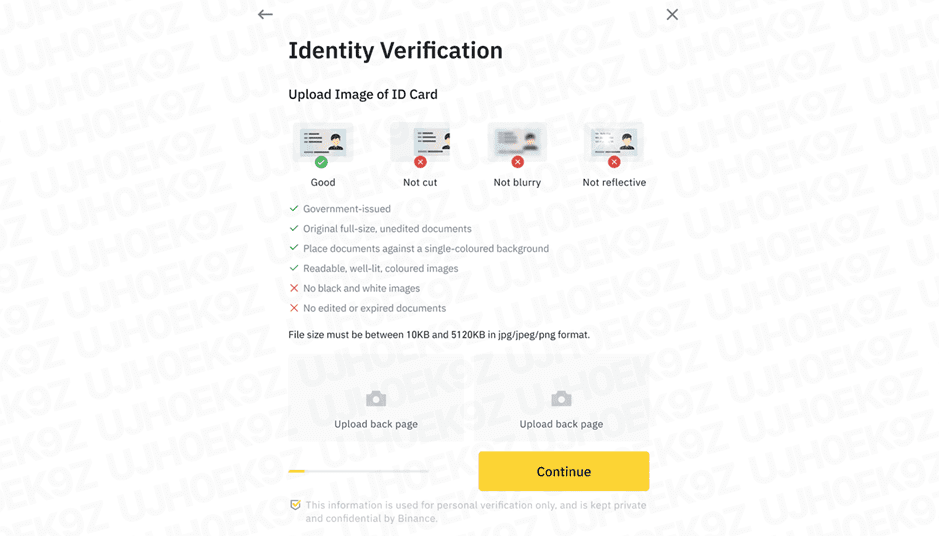The image size is (939, 536).
Task: Click the green check beside Government-issued
Action: point(294,209)
